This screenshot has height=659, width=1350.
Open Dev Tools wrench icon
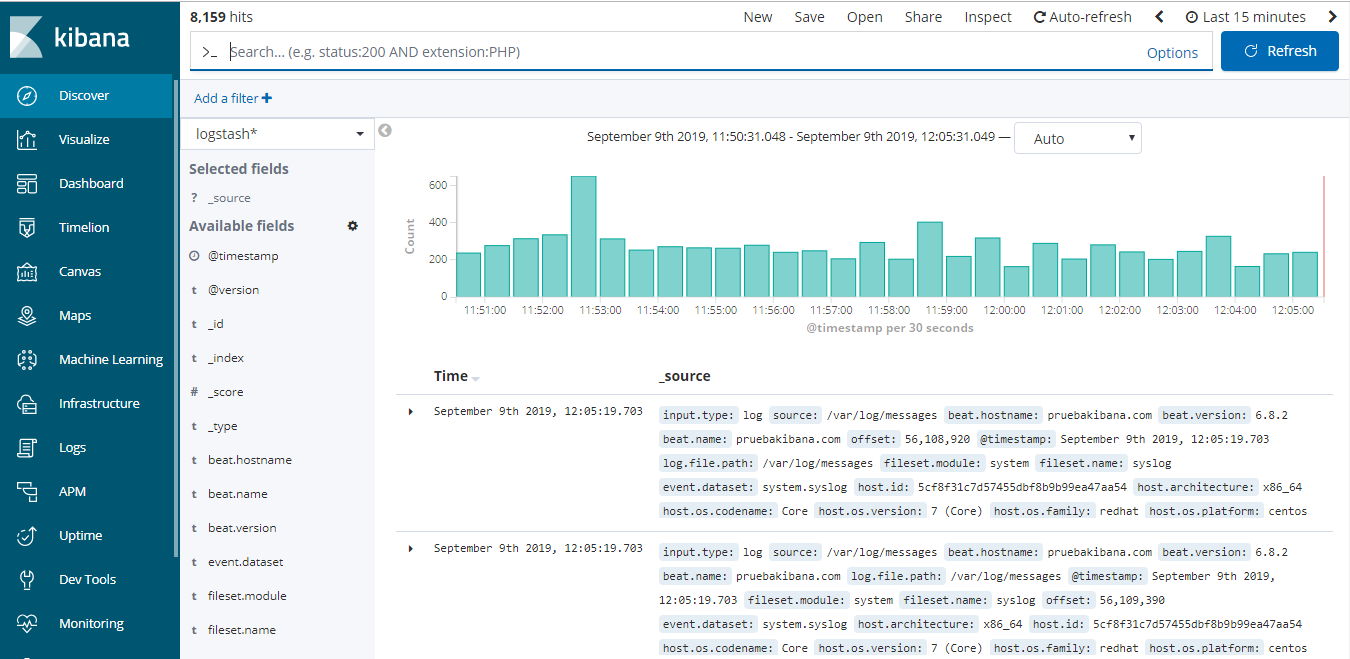pyautogui.click(x=27, y=580)
